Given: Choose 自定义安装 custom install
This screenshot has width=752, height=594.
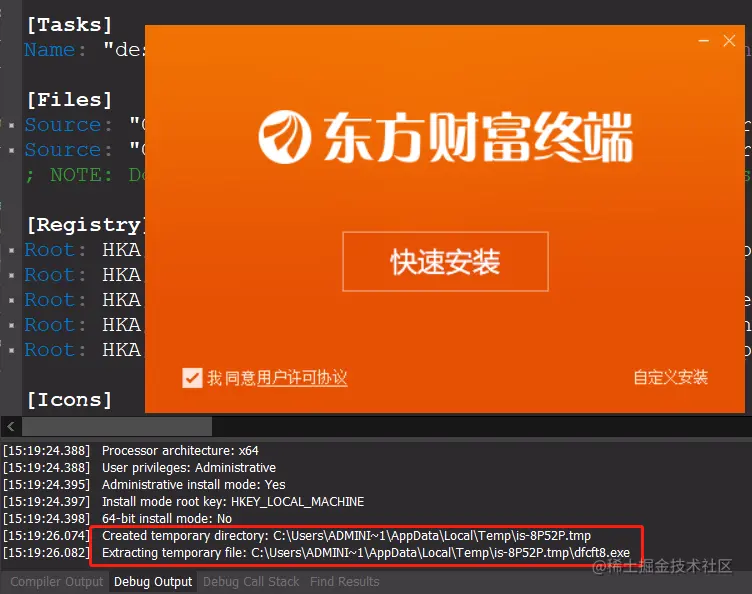Looking at the screenshot, I should 670,377.
